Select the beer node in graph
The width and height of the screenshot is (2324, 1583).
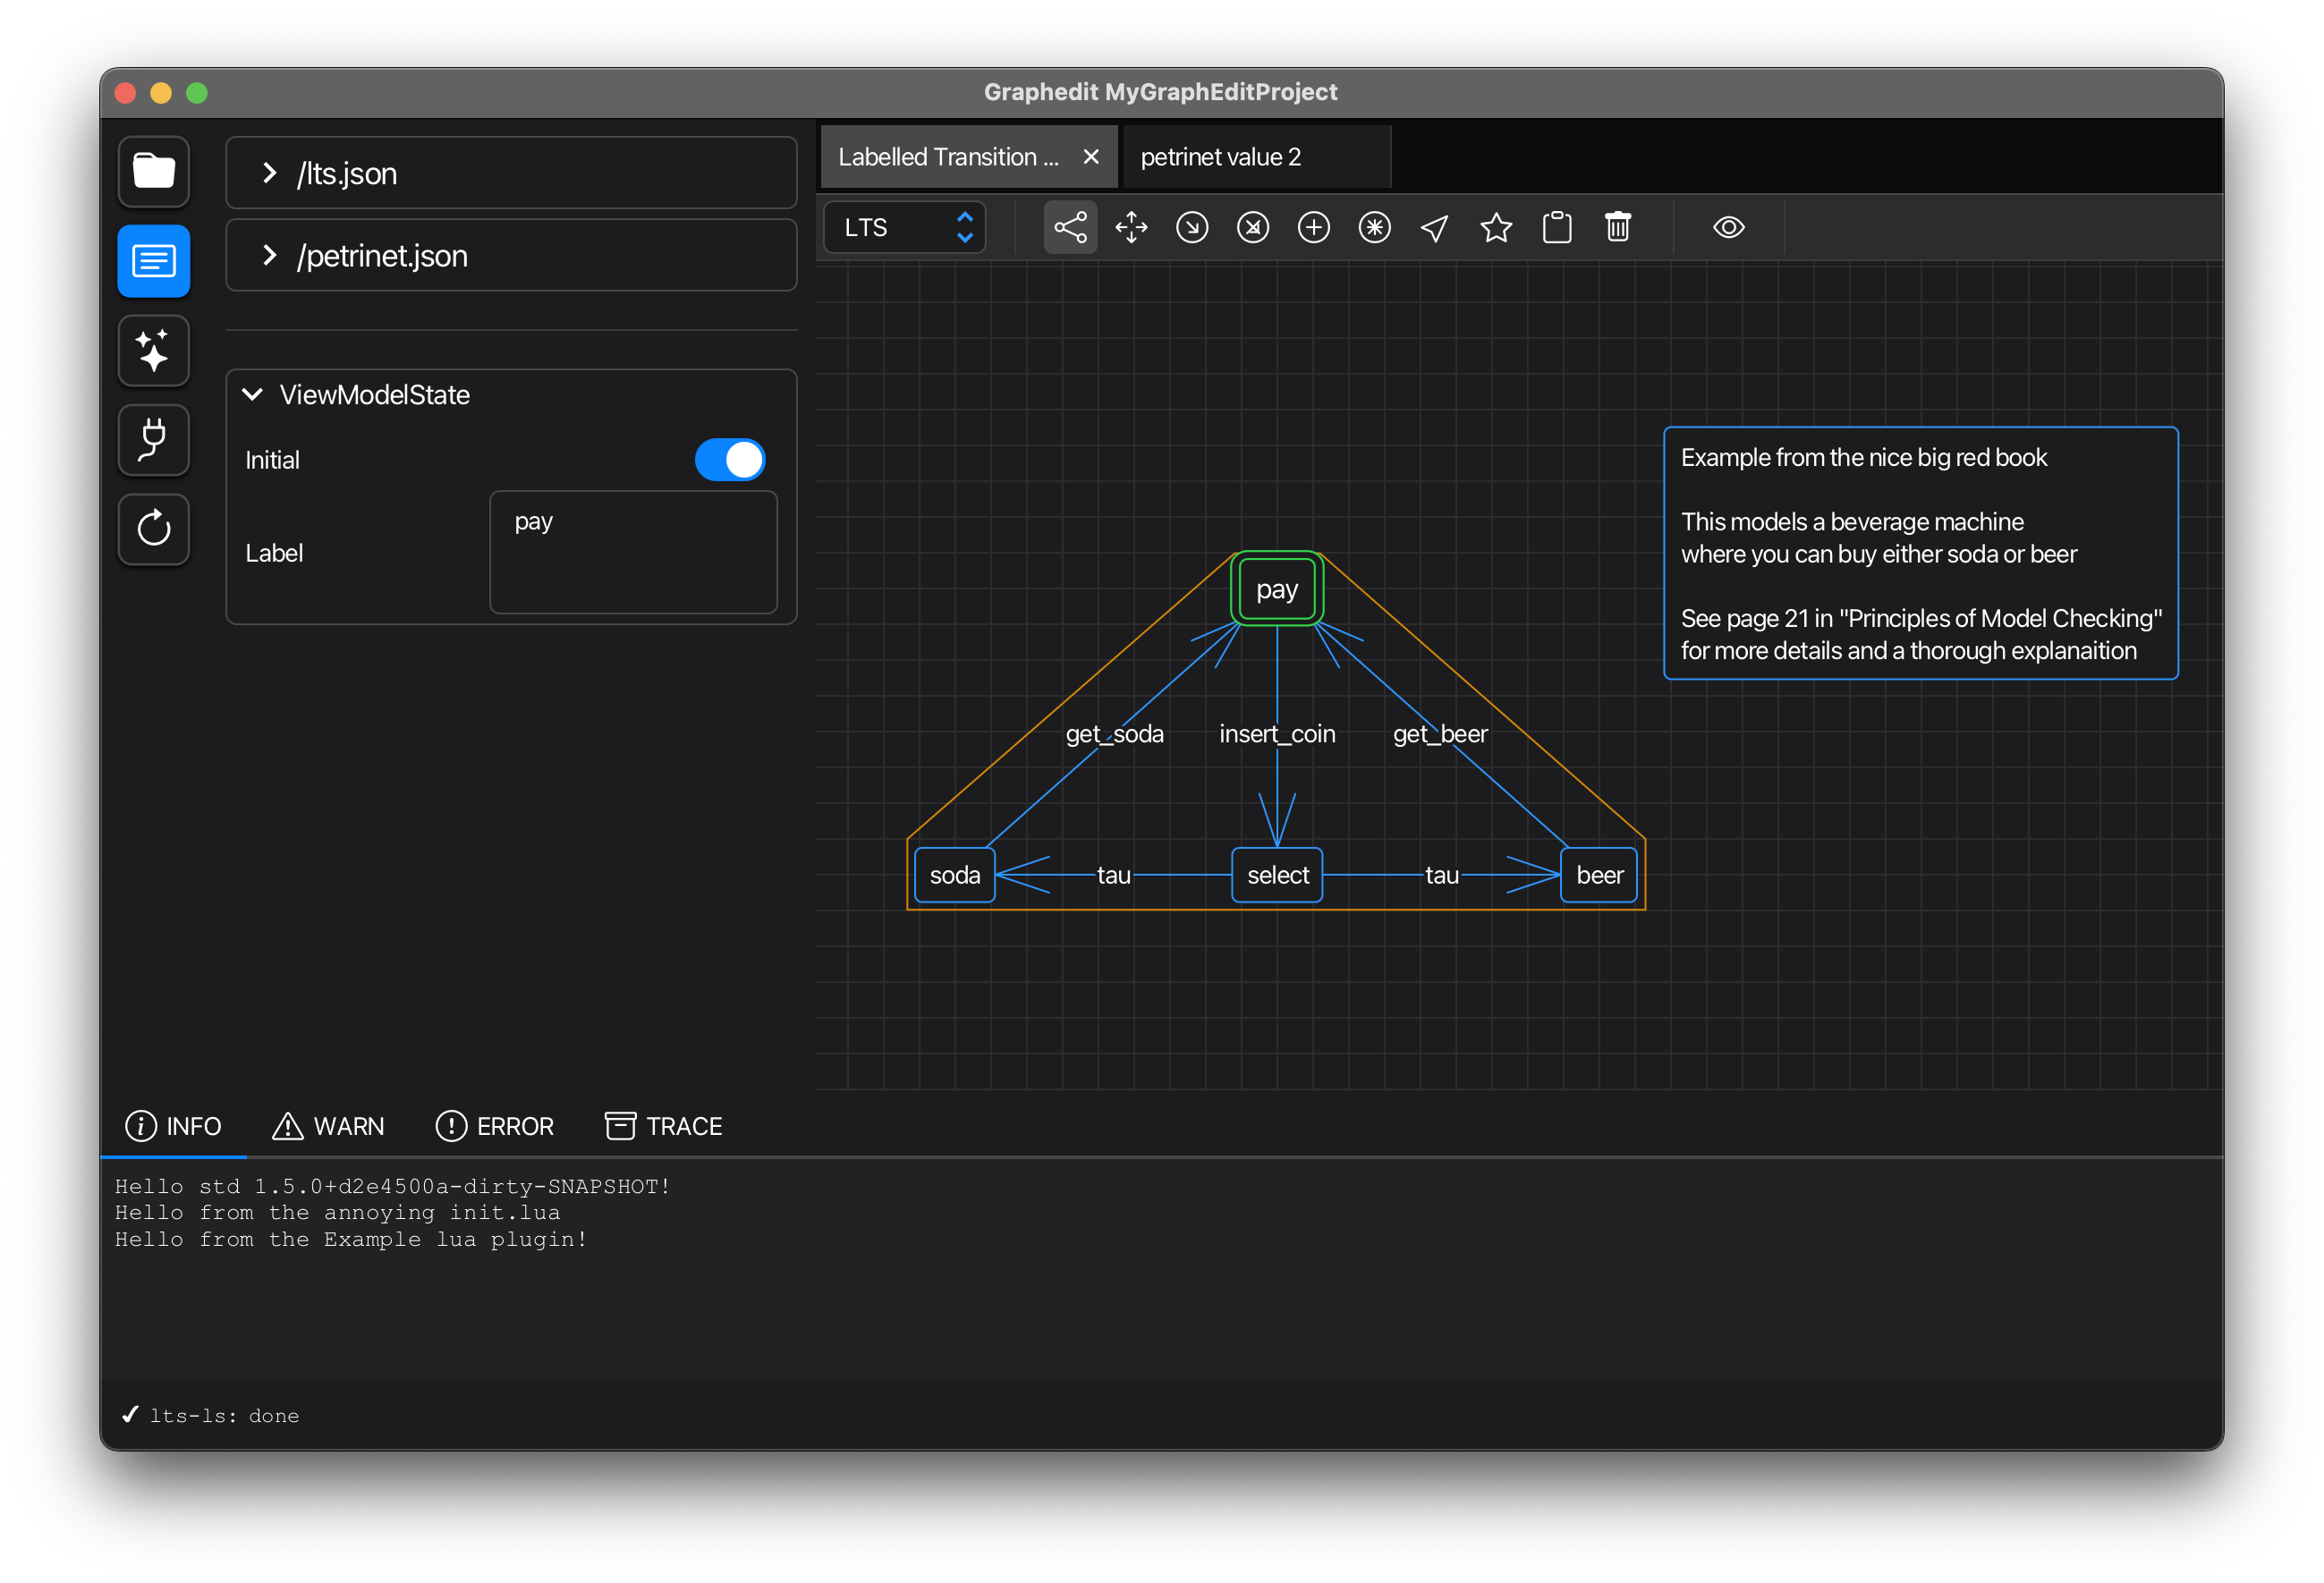pos(1598,875)
